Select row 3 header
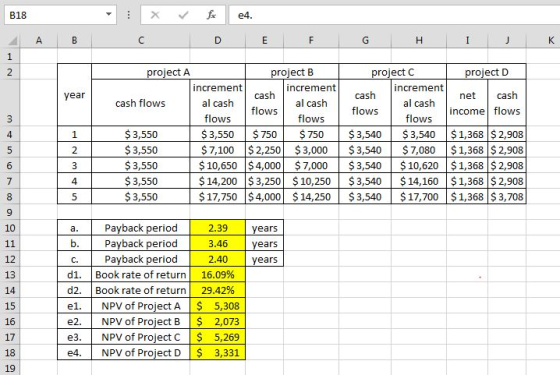560x375 pixels. pos(10,103)
